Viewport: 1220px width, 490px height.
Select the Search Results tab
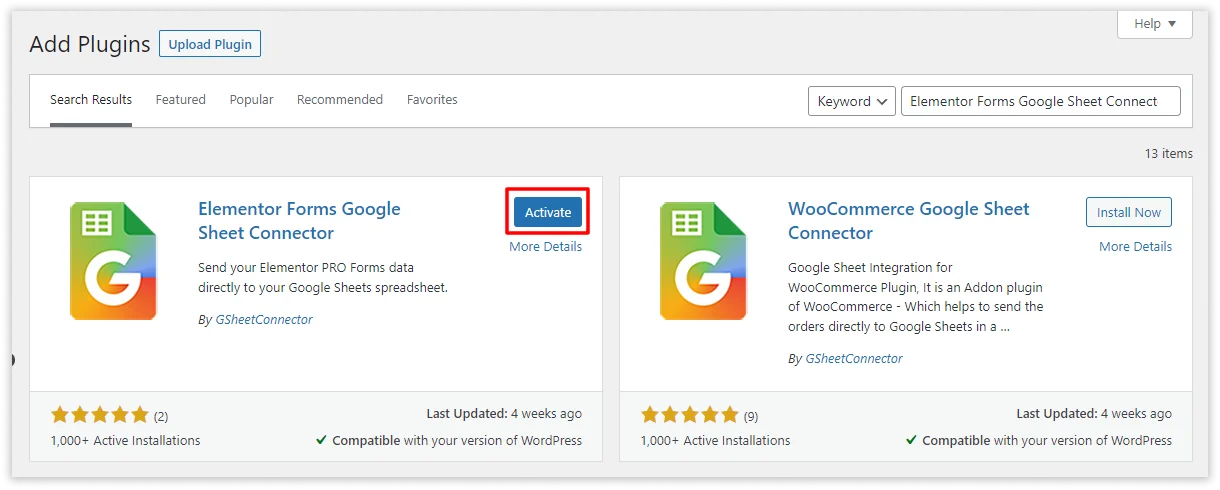91,100
